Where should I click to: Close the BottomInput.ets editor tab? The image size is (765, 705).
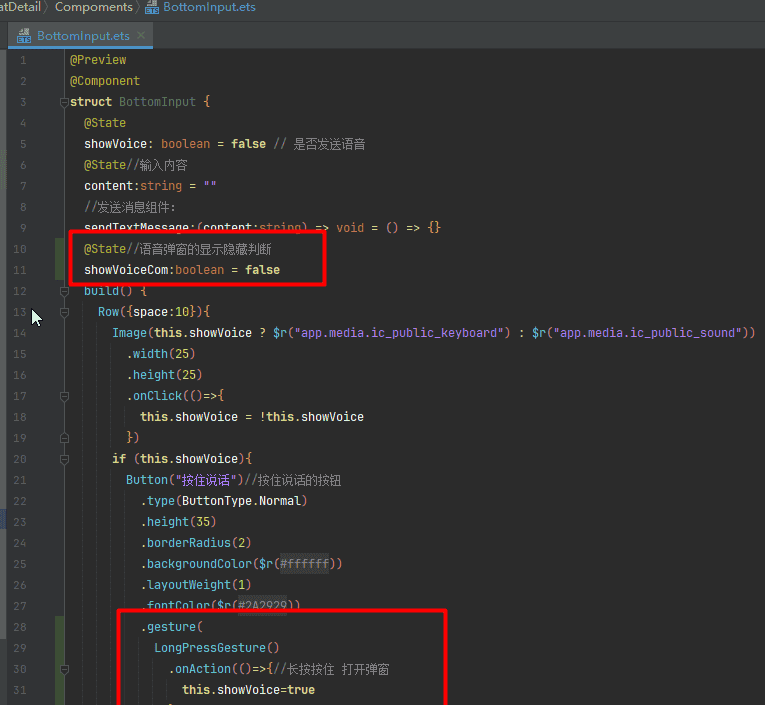click(x=142, y=36)
